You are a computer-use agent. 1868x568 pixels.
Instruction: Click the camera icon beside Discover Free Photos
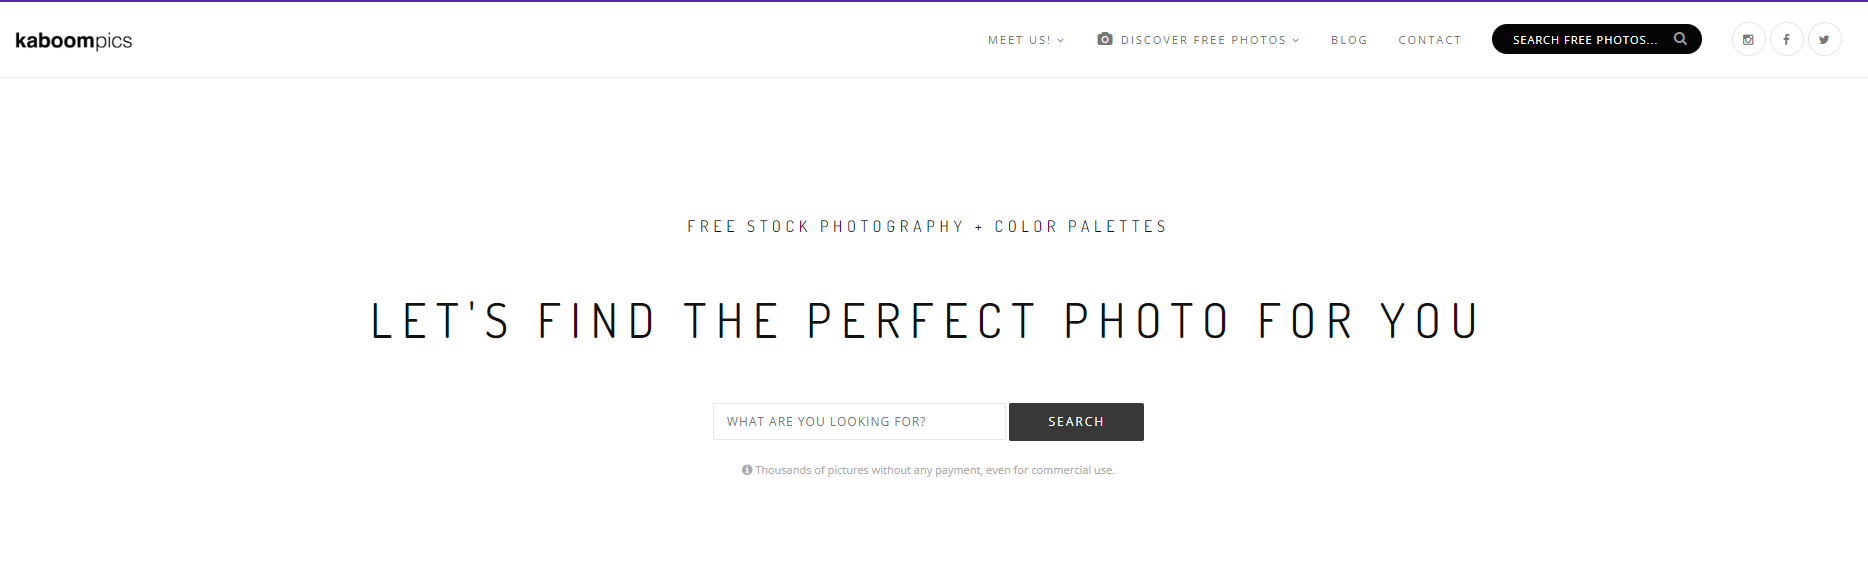1105,39
